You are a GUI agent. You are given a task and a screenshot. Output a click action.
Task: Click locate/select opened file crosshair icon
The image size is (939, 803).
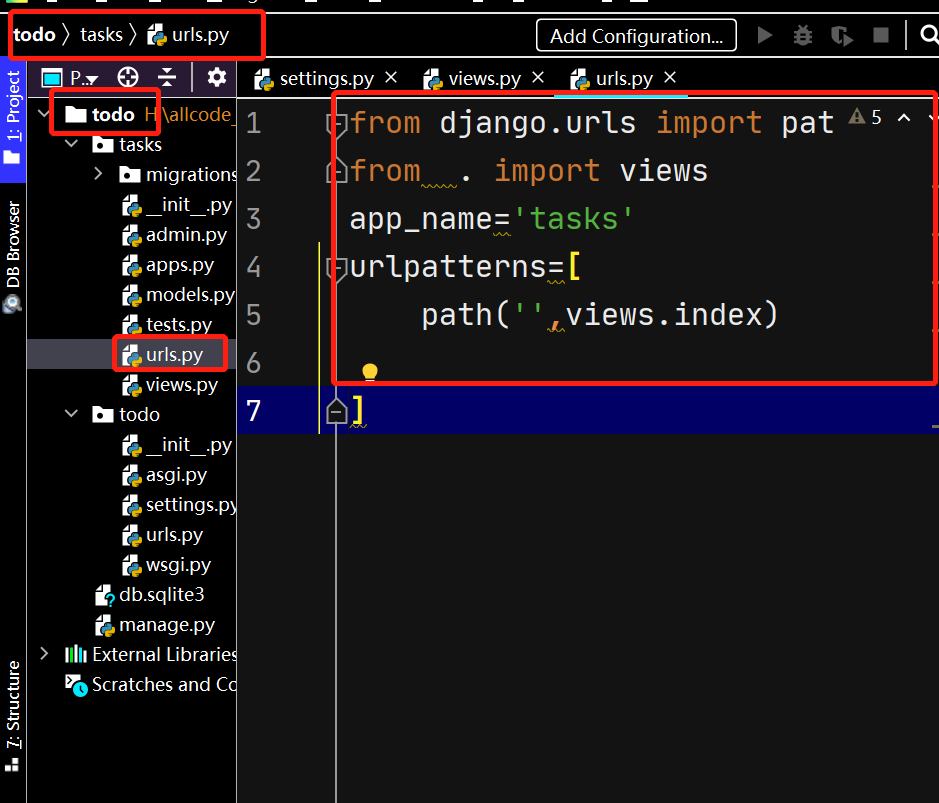point(128,77)
